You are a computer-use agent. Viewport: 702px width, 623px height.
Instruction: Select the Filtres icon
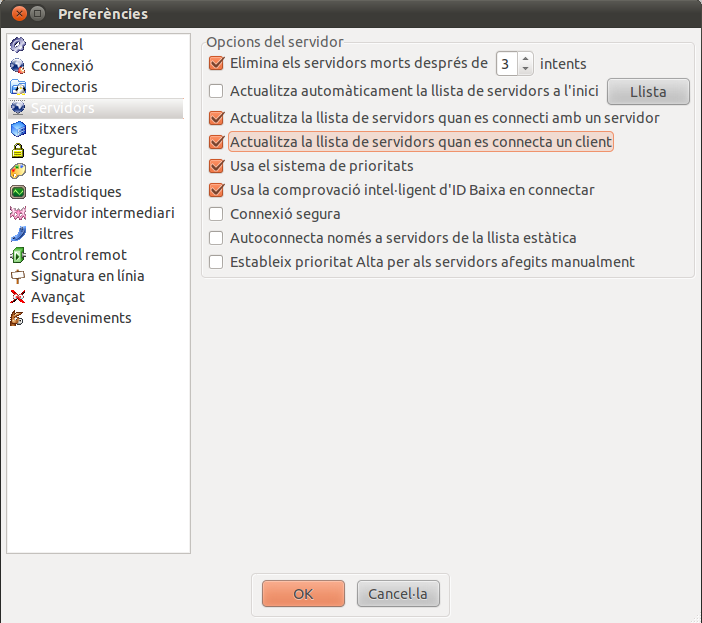pos(18,234)
